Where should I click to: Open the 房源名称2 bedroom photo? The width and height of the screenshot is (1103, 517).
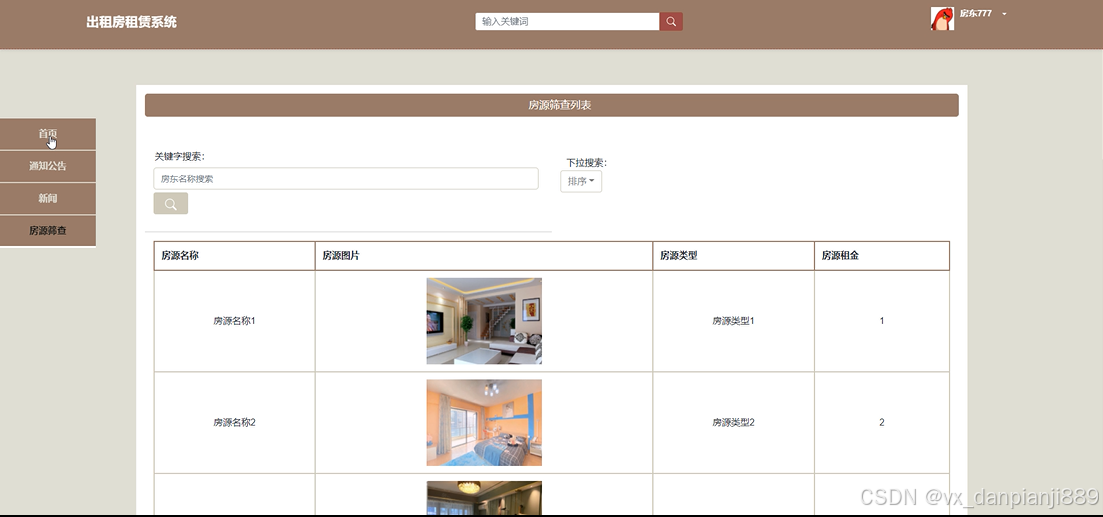[484, 423]
